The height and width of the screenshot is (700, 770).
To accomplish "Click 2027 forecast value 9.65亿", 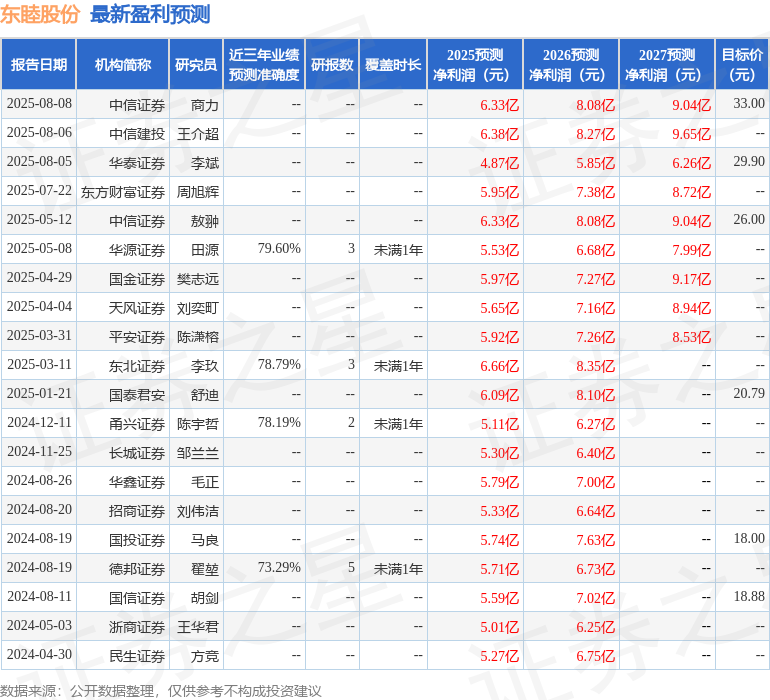I will 691,134.
